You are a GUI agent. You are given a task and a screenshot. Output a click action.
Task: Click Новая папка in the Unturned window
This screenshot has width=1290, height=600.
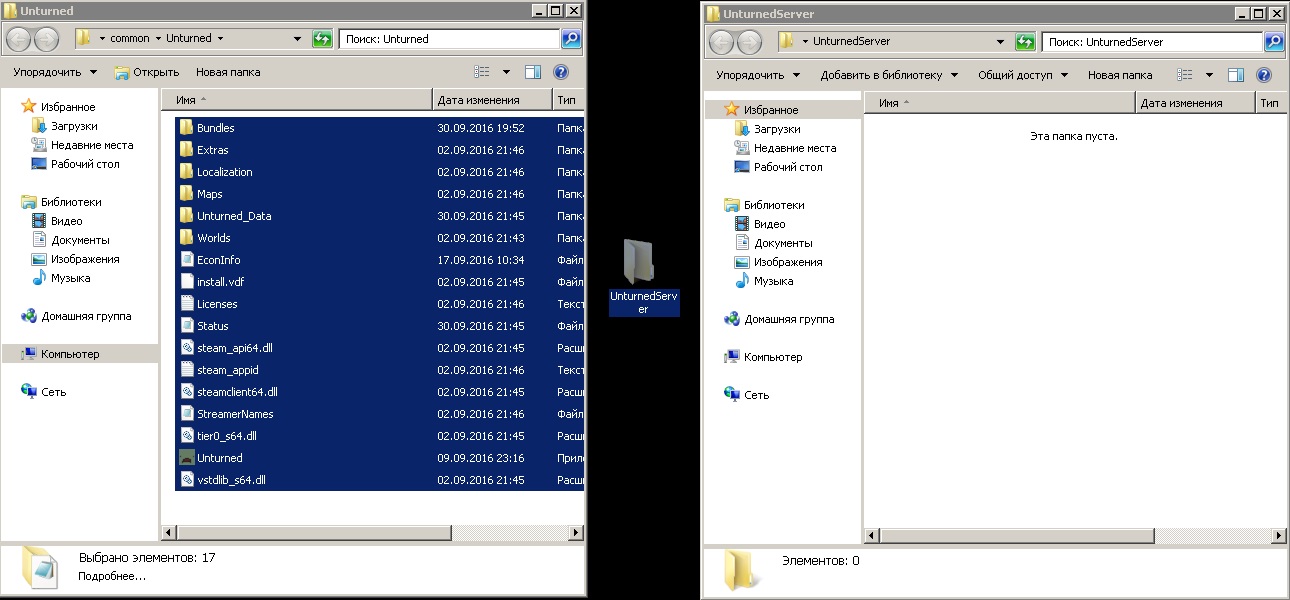[x=228, y=72]
